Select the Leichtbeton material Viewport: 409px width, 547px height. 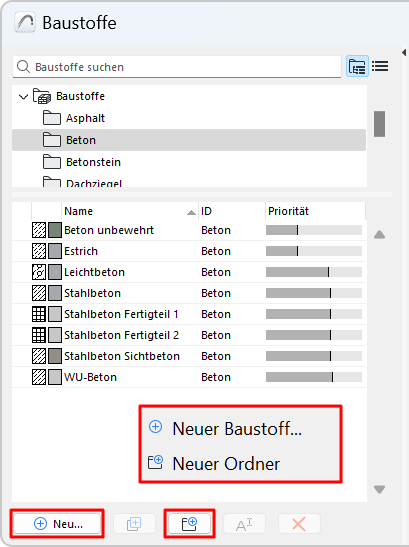coord(189,272)
